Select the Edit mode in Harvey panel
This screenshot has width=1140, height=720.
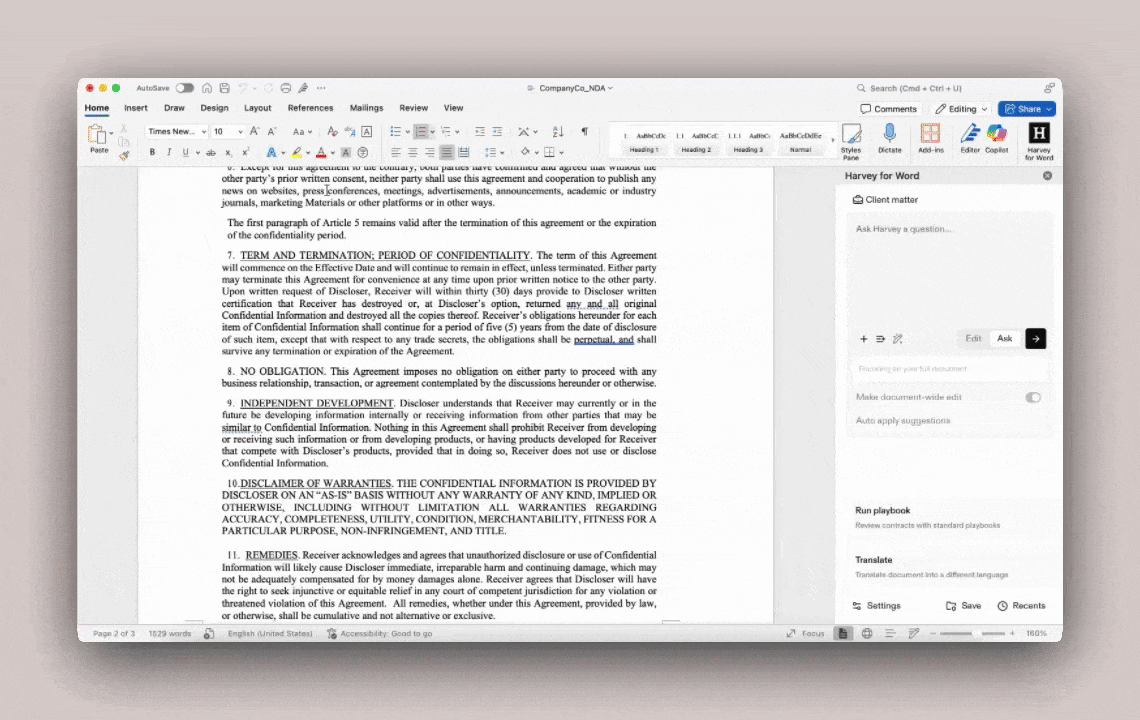tap(973, 338)
